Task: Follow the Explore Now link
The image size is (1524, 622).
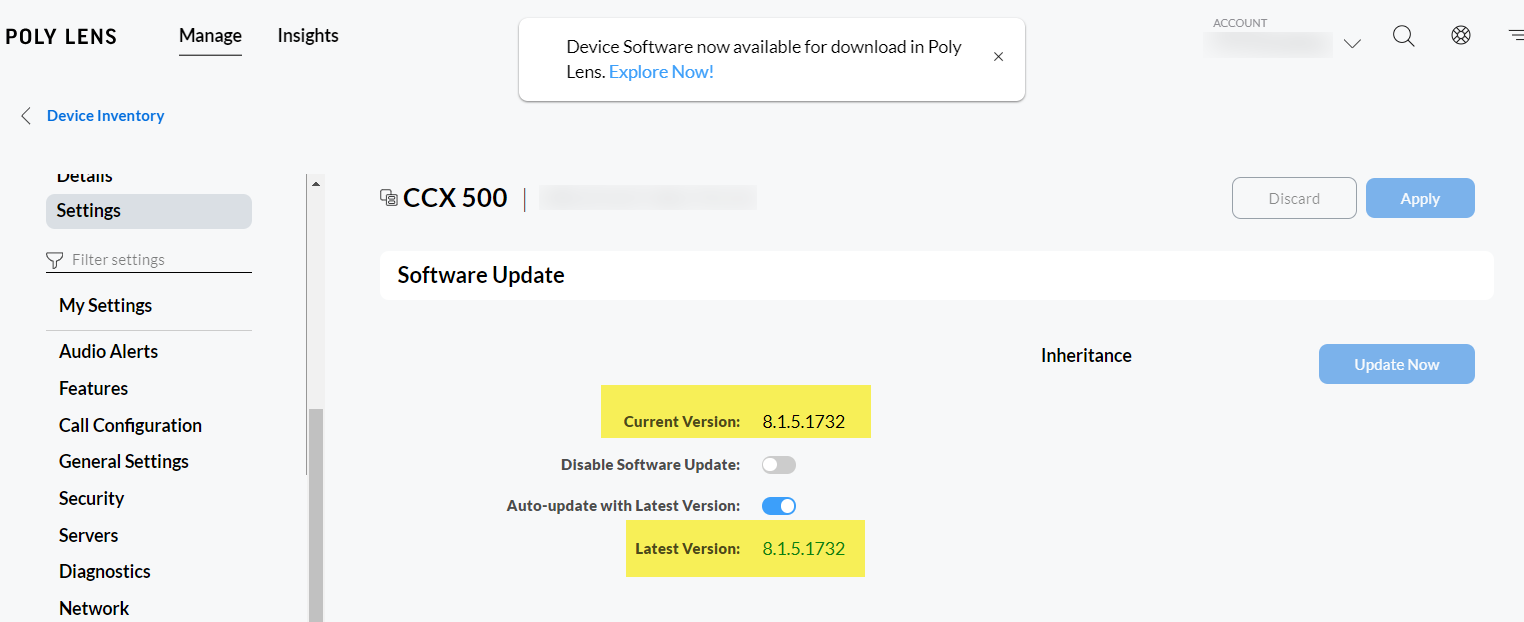Action: pos(661,71)
